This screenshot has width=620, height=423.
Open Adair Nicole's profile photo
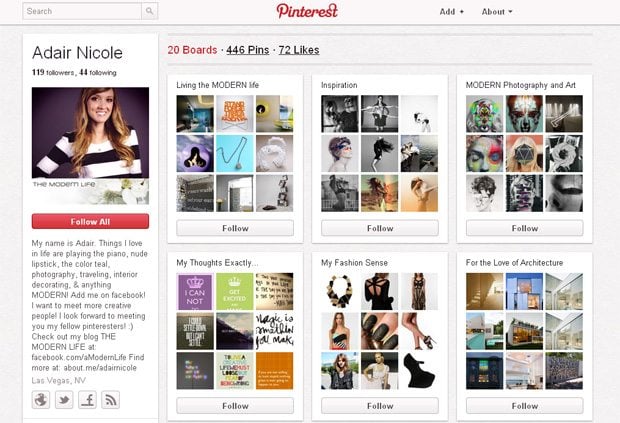(90, 139)
